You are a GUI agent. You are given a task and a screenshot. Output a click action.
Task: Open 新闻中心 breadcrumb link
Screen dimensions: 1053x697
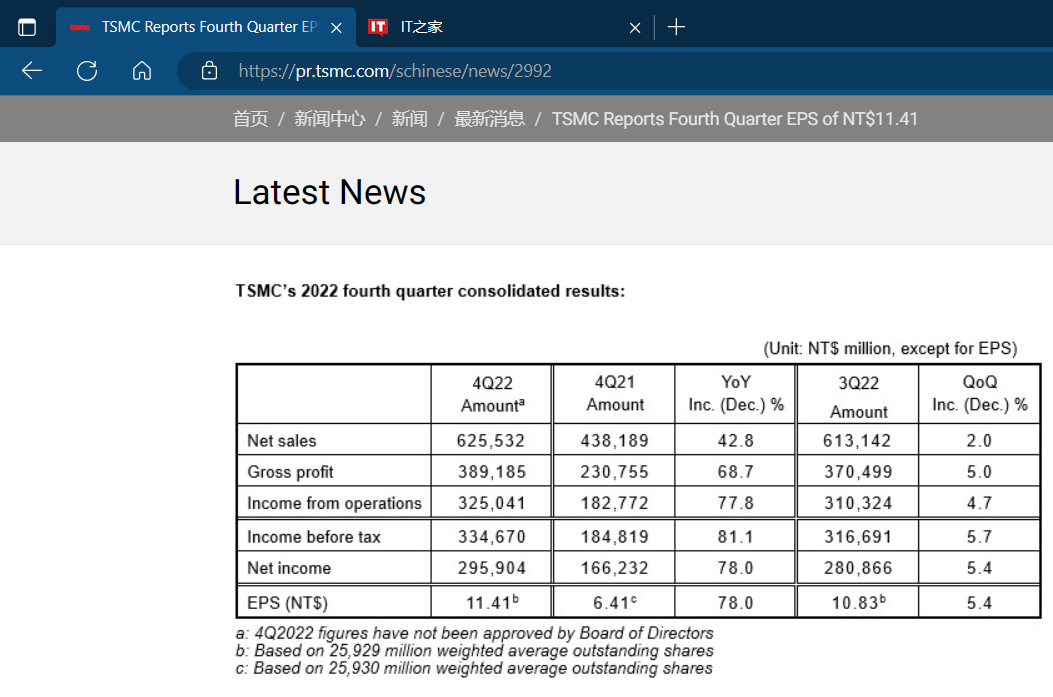tap(330, 119)
